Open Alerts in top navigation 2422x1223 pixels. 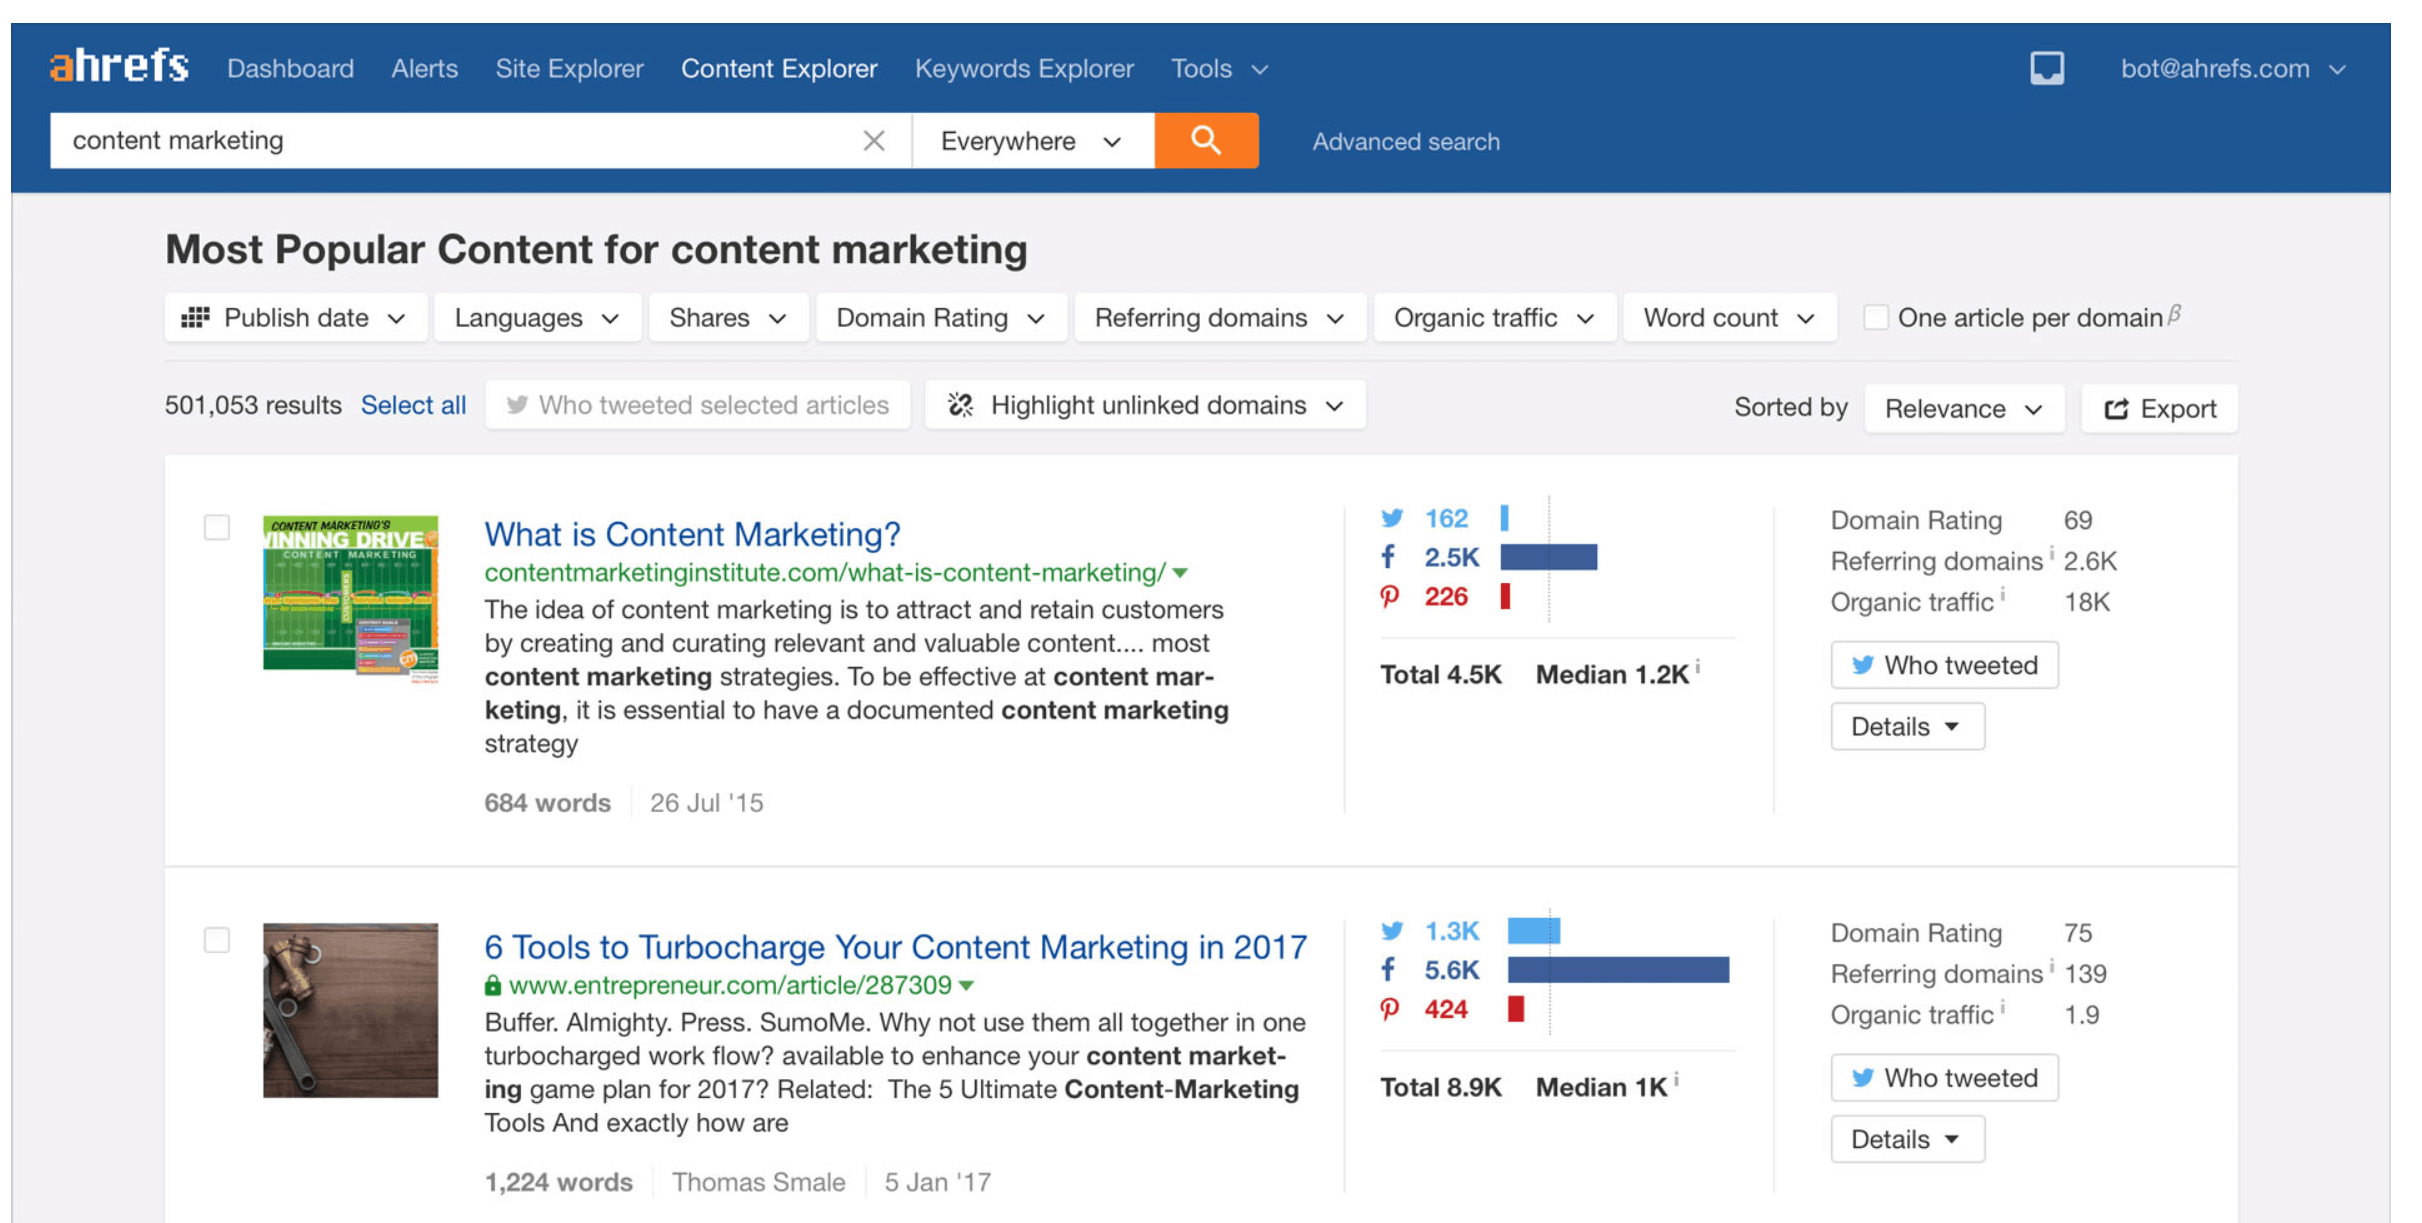tap(425, 69)
